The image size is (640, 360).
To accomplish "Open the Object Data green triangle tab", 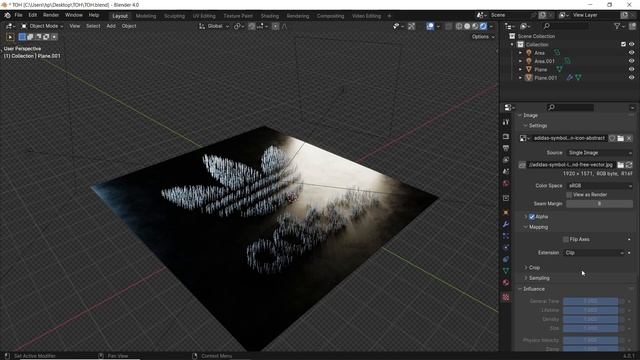I will [506, 271].
